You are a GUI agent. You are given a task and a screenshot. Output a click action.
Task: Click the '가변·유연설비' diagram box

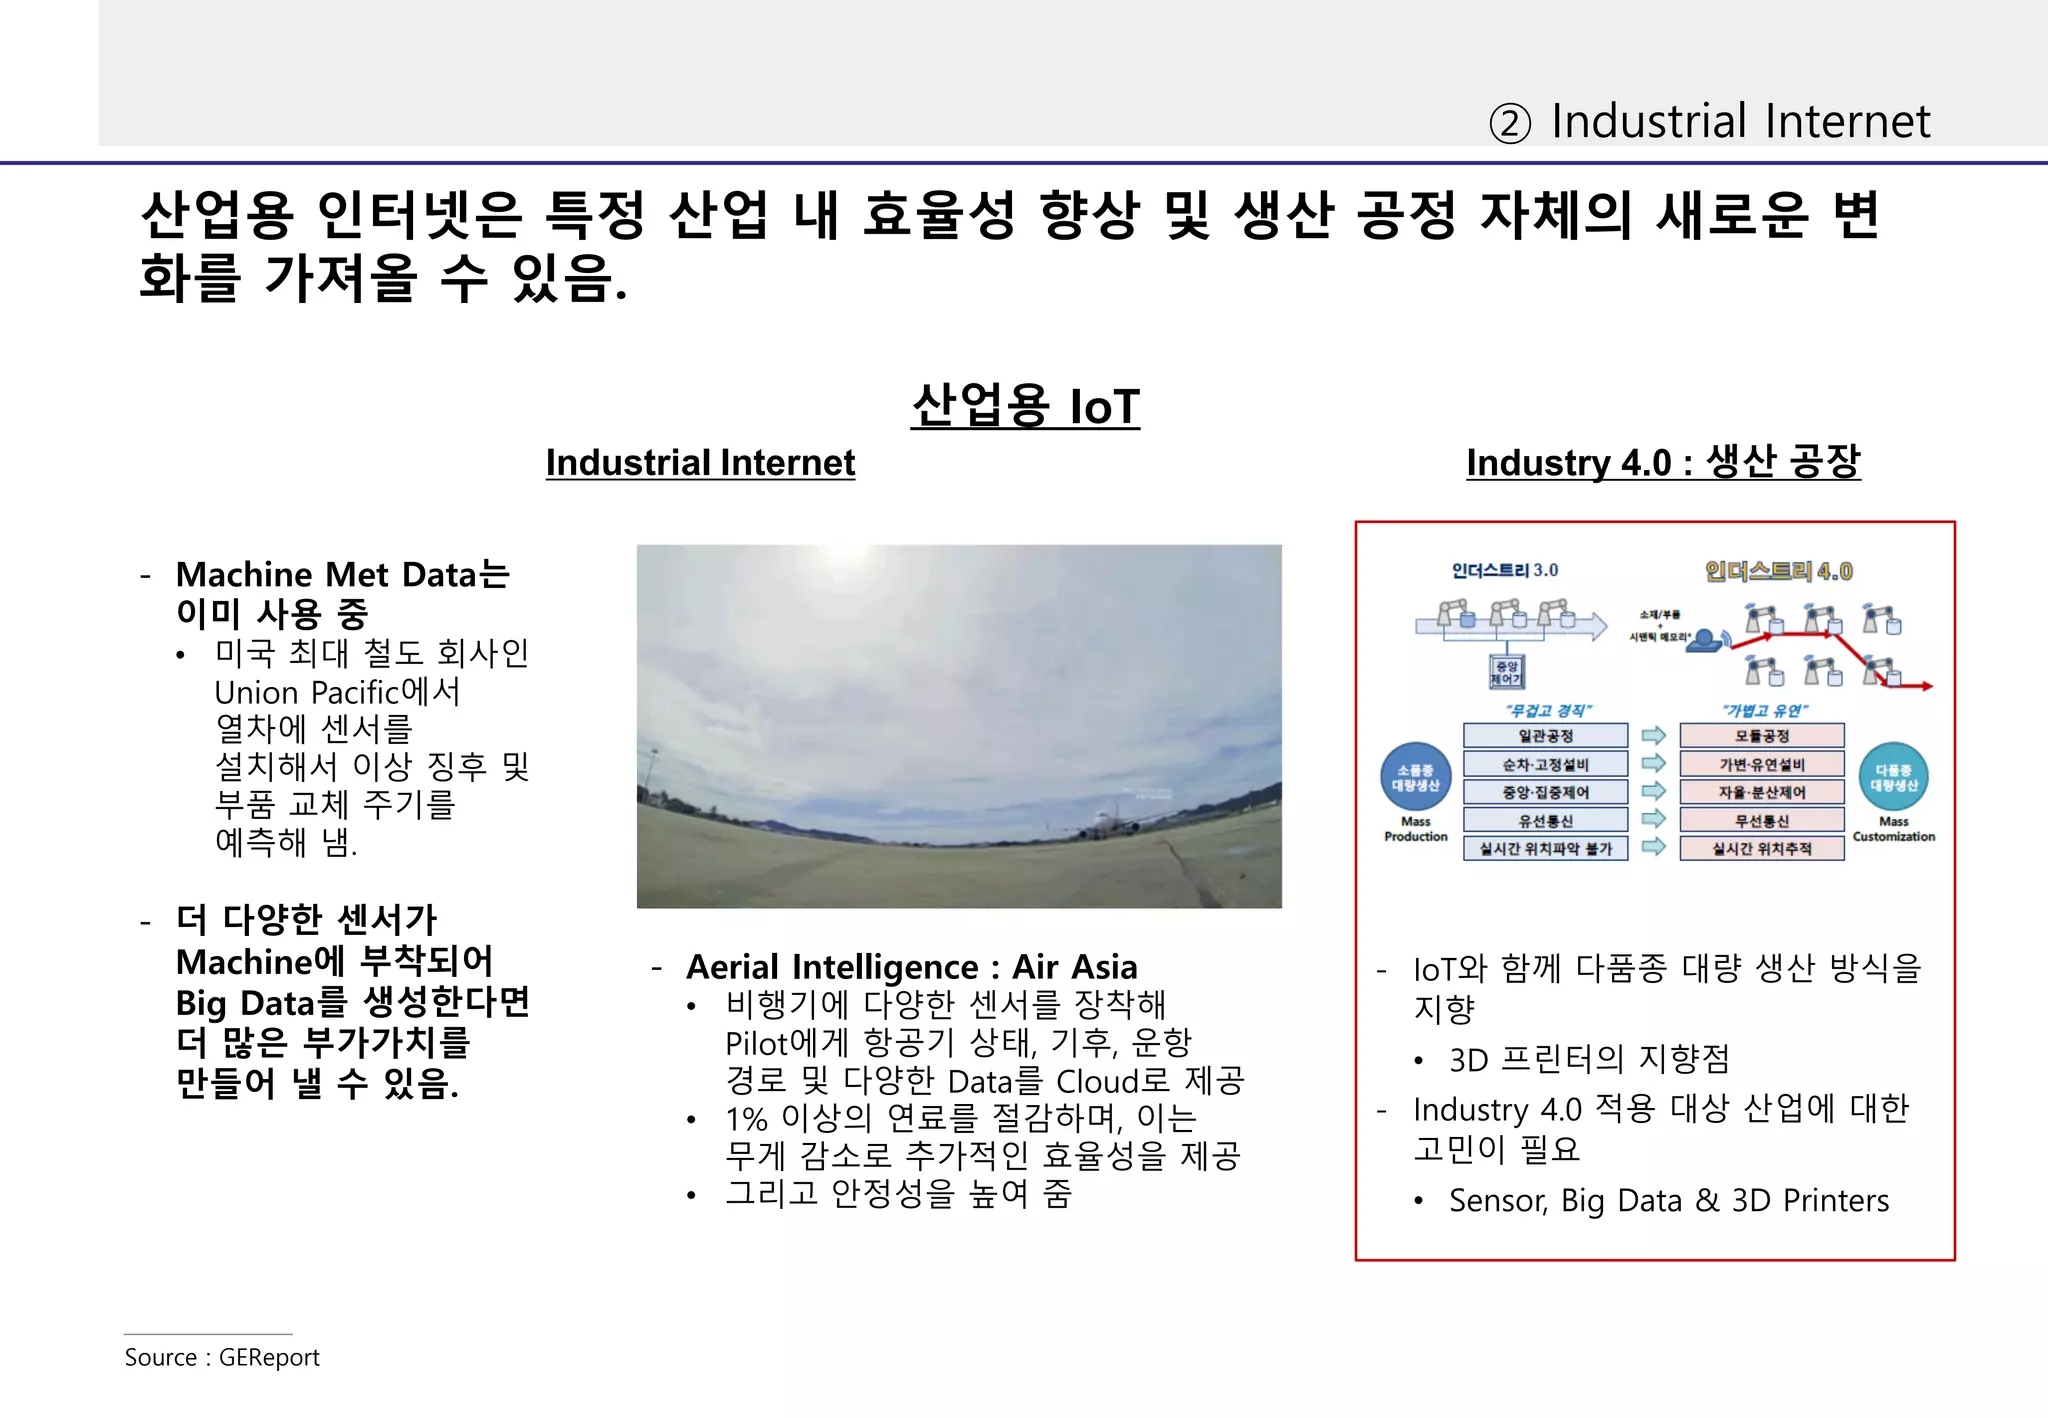(1762, 764)
